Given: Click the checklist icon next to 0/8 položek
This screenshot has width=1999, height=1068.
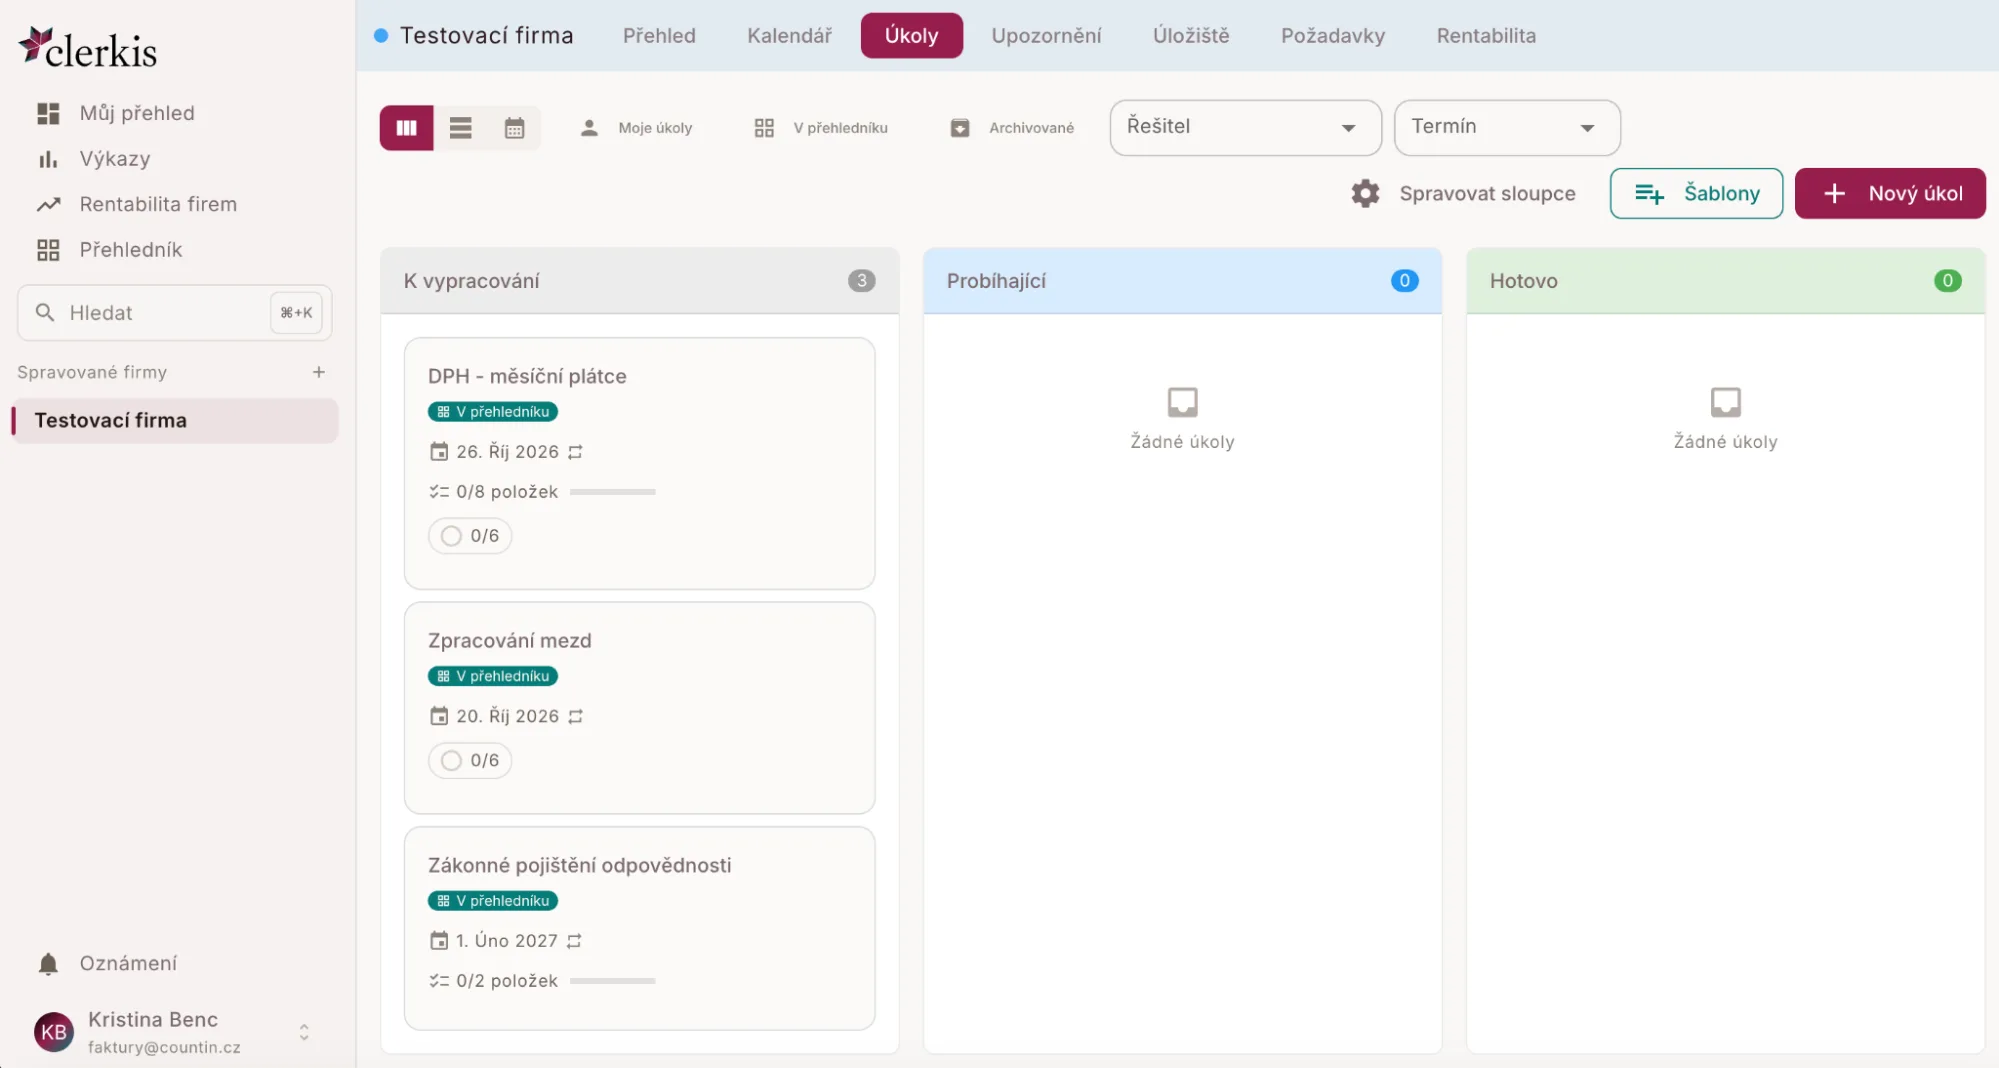Looking at the screenshot, I should point(439,492).
